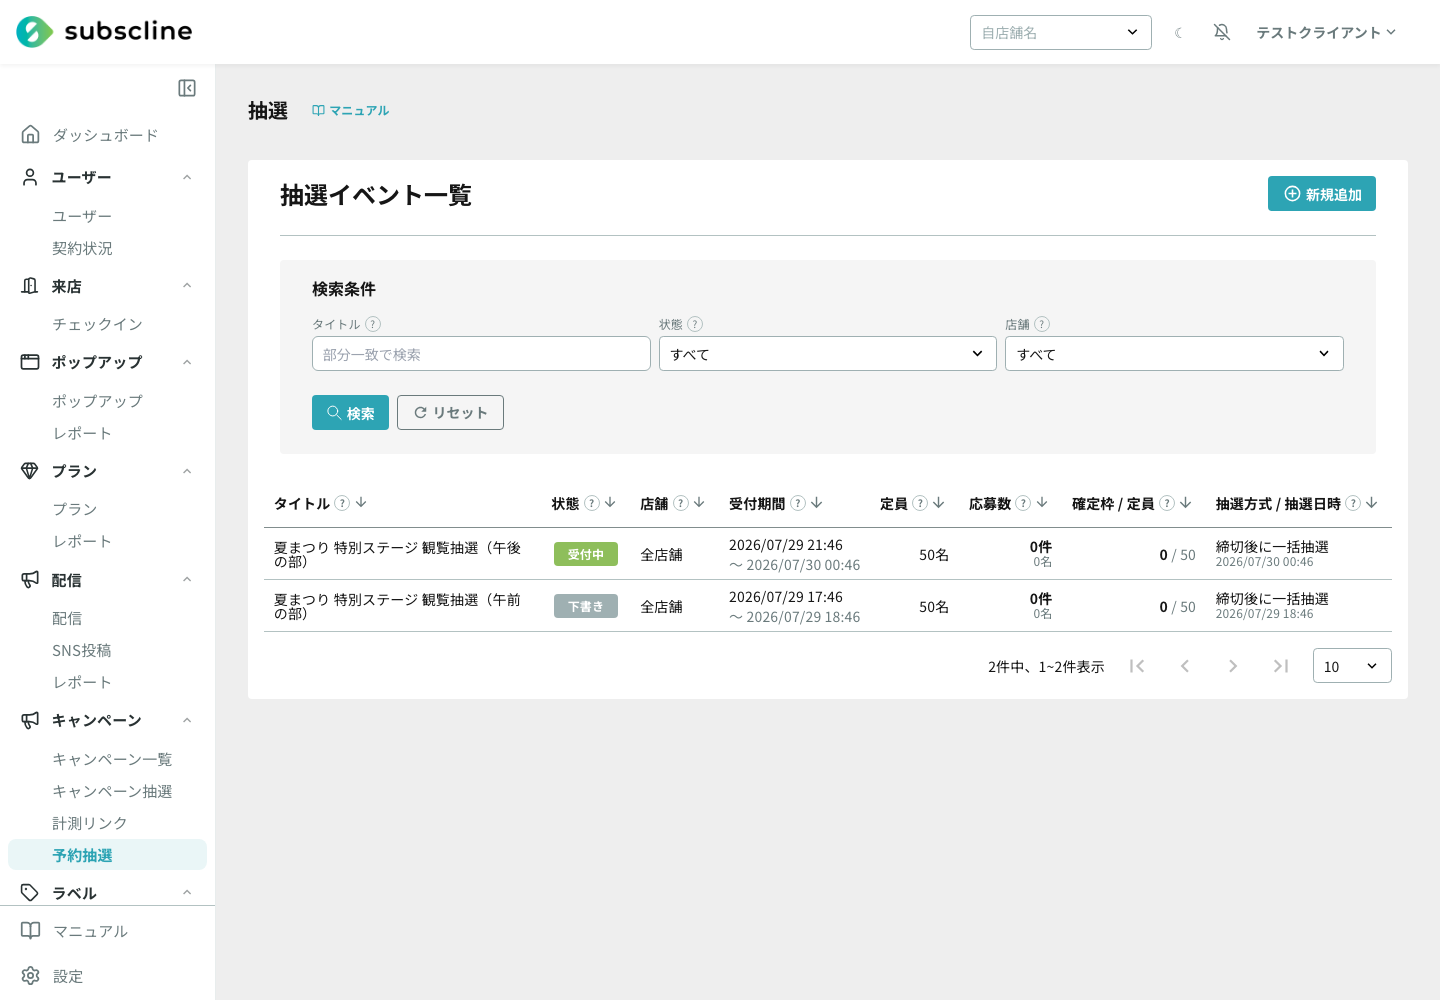
Task: Click the リセット button
Action: pyautogui.click(x=450, y=413)
